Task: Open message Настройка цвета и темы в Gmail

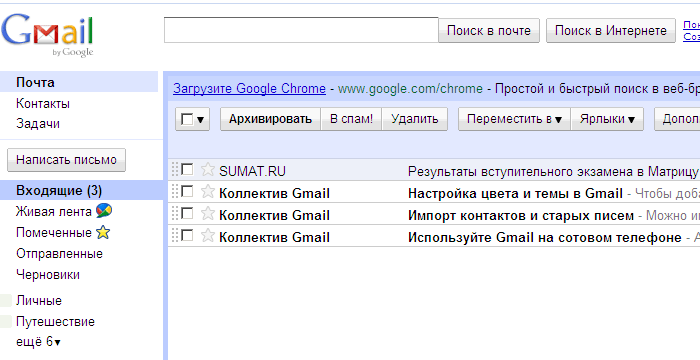Action: tap(515, 193)
